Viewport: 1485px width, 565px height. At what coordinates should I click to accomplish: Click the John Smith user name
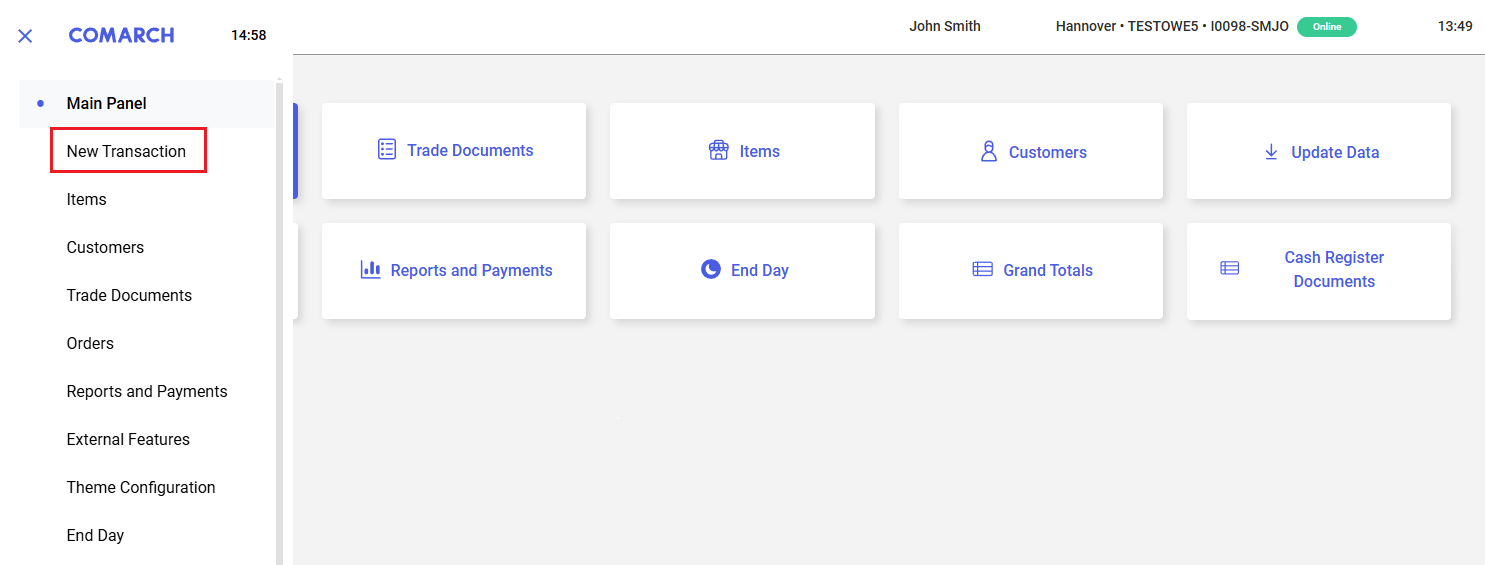[x=945, y=26]
